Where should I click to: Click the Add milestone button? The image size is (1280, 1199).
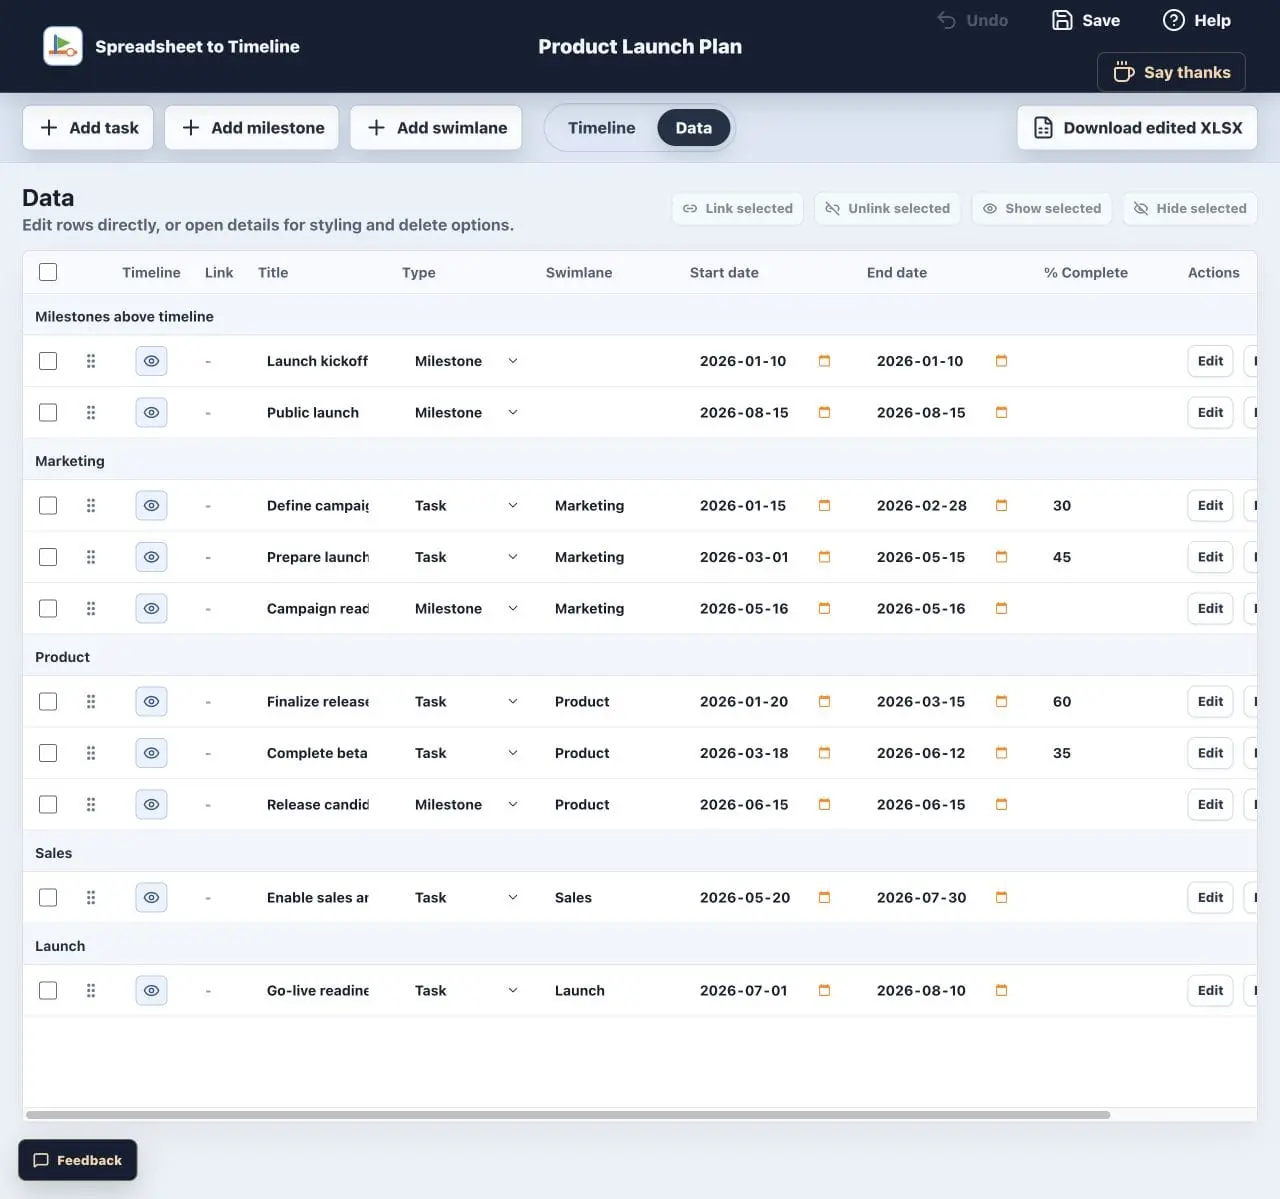252,128
